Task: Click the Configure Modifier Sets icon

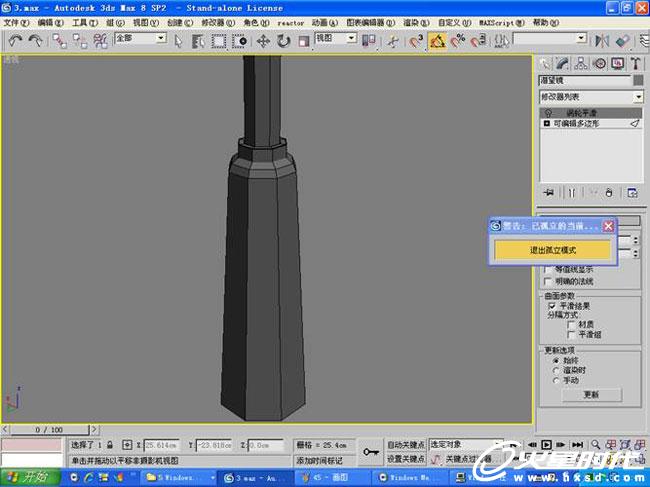Action: [632, 193]
